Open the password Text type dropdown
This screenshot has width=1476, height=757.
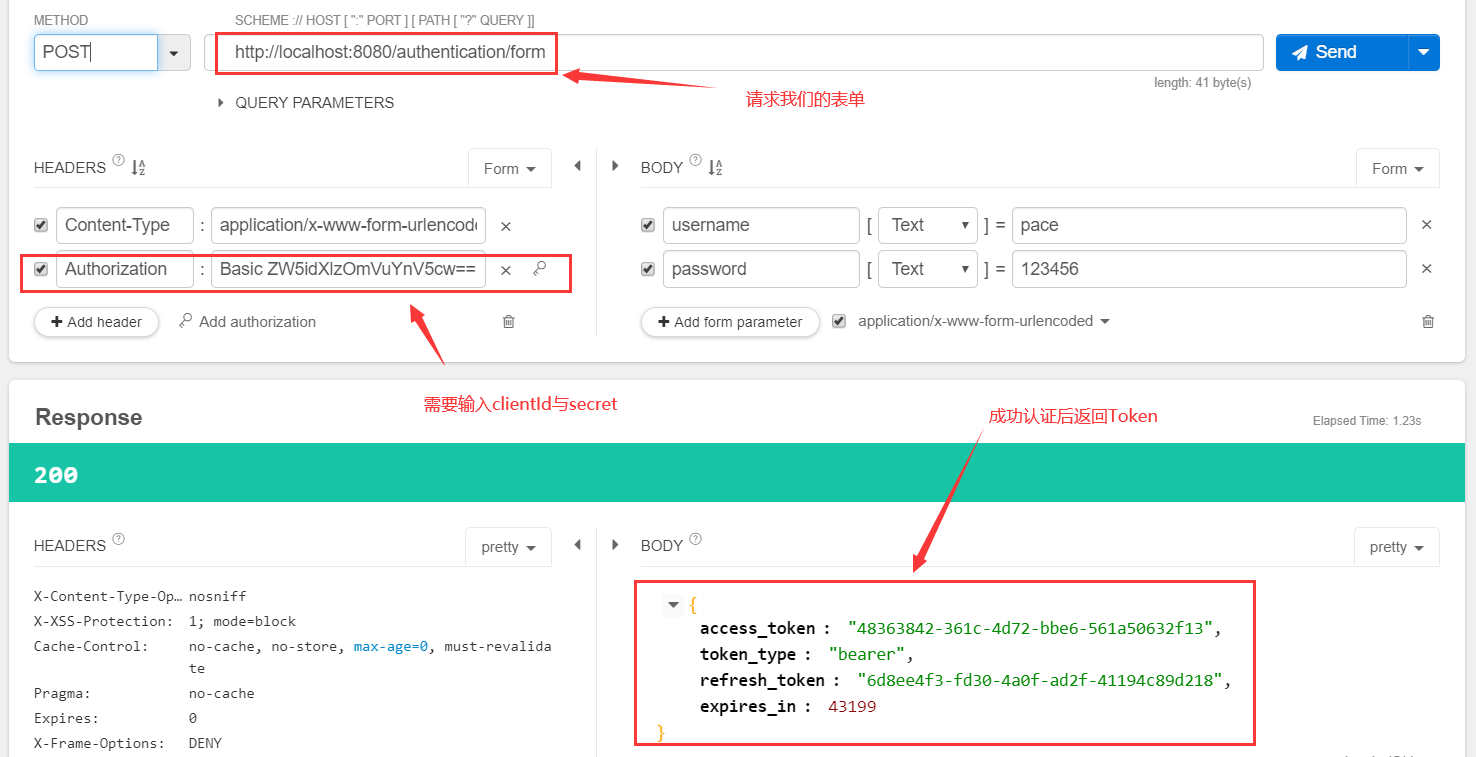[927, 269]
